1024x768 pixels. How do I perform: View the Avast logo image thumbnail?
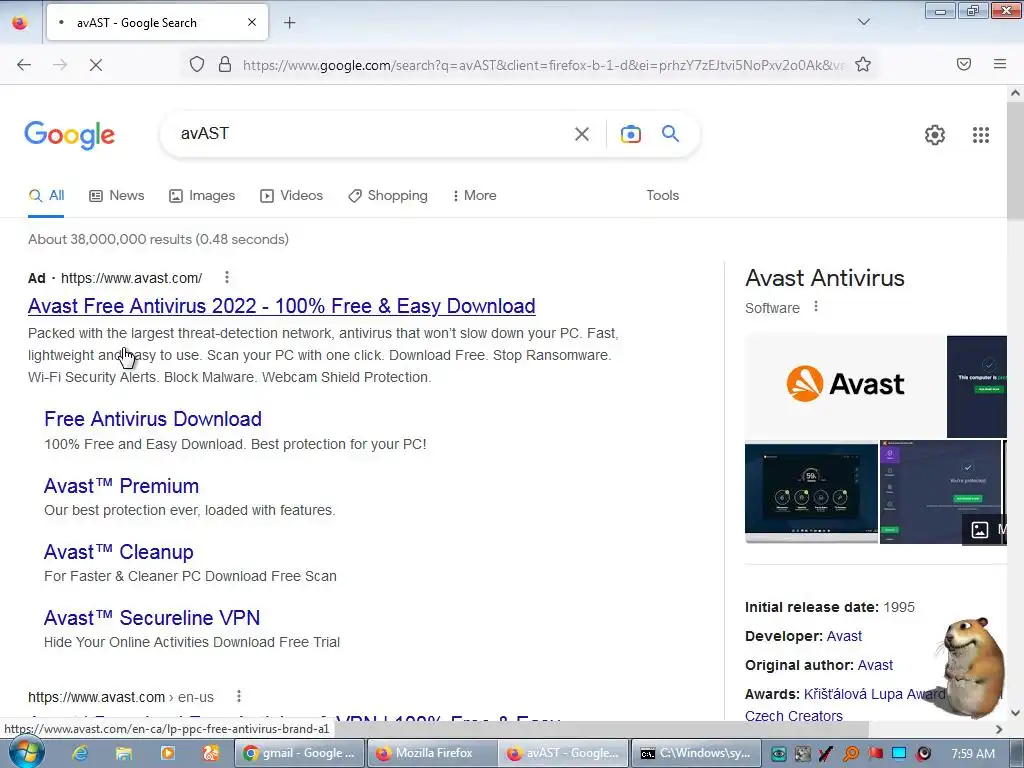click(845, 385)
